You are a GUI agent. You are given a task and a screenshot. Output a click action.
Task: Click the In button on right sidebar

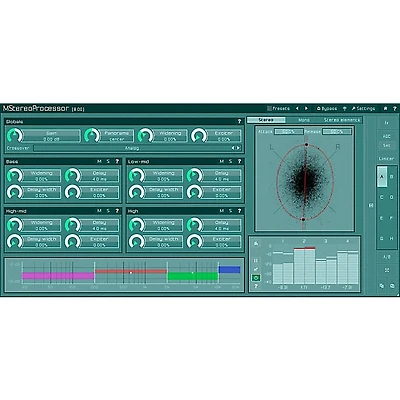coord(387,123)
